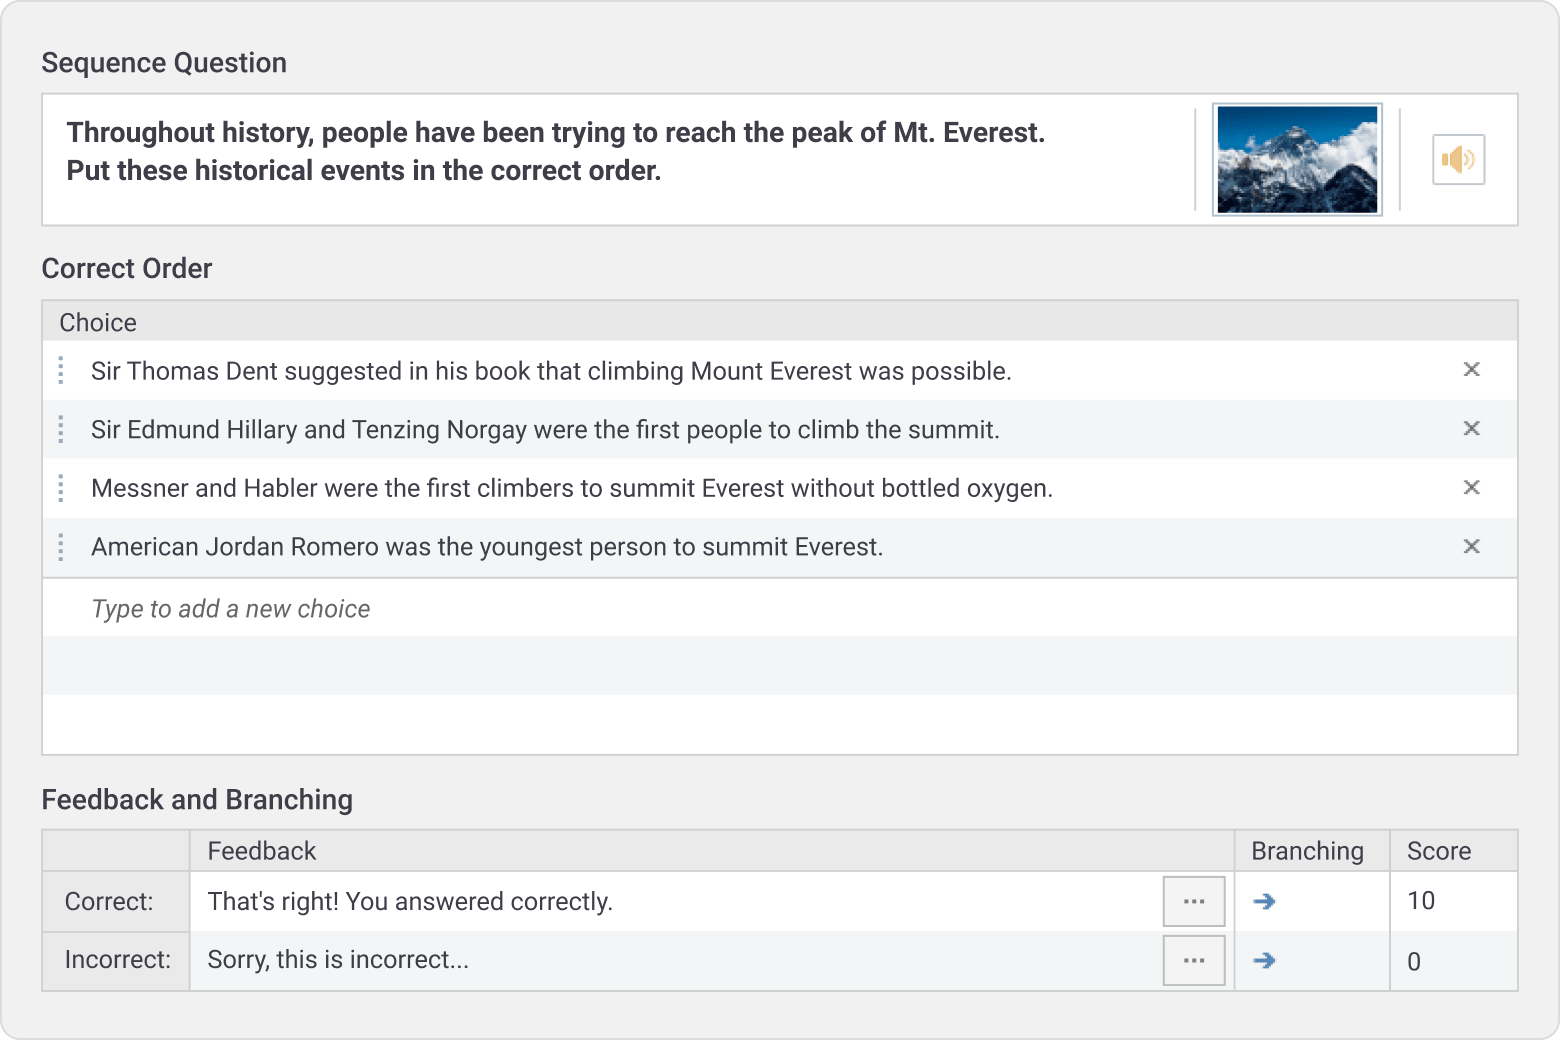Click the Incorrect score value of 0
The width and height of the screenshot is (1560, 1040).
[1413, 961]
